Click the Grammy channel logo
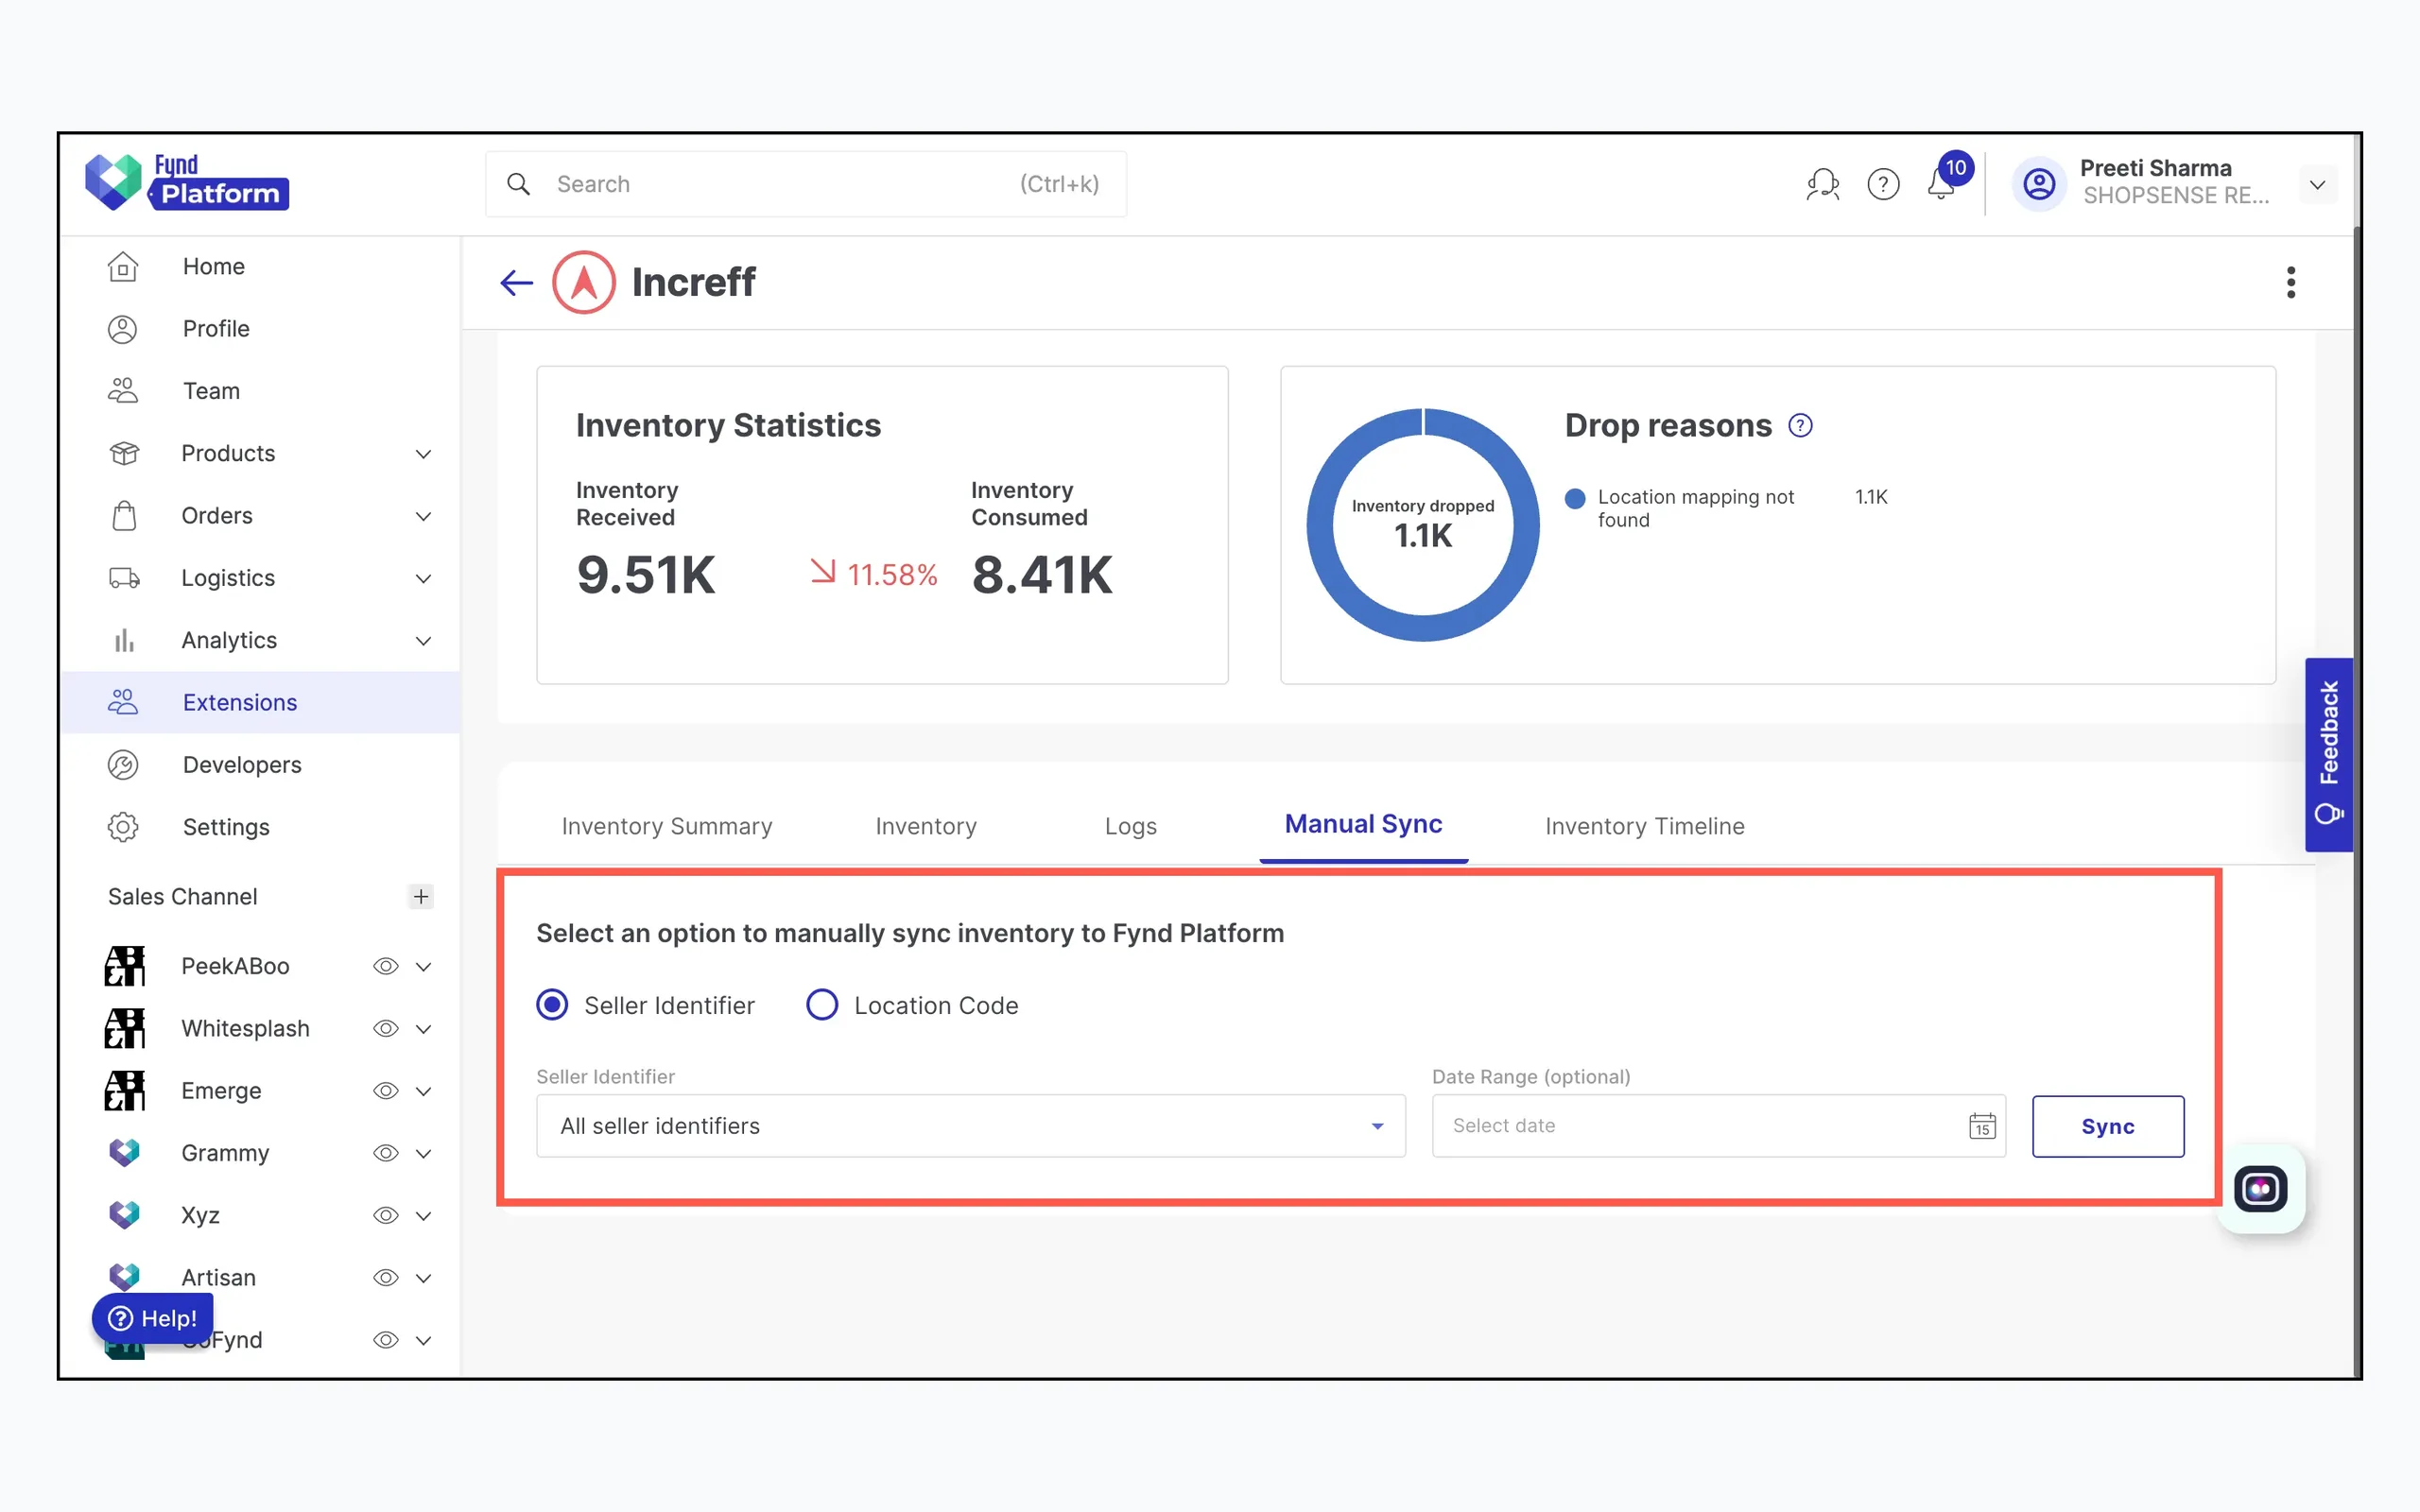The width and height of the screenshot is (2420, 1512). point(124,1153)
